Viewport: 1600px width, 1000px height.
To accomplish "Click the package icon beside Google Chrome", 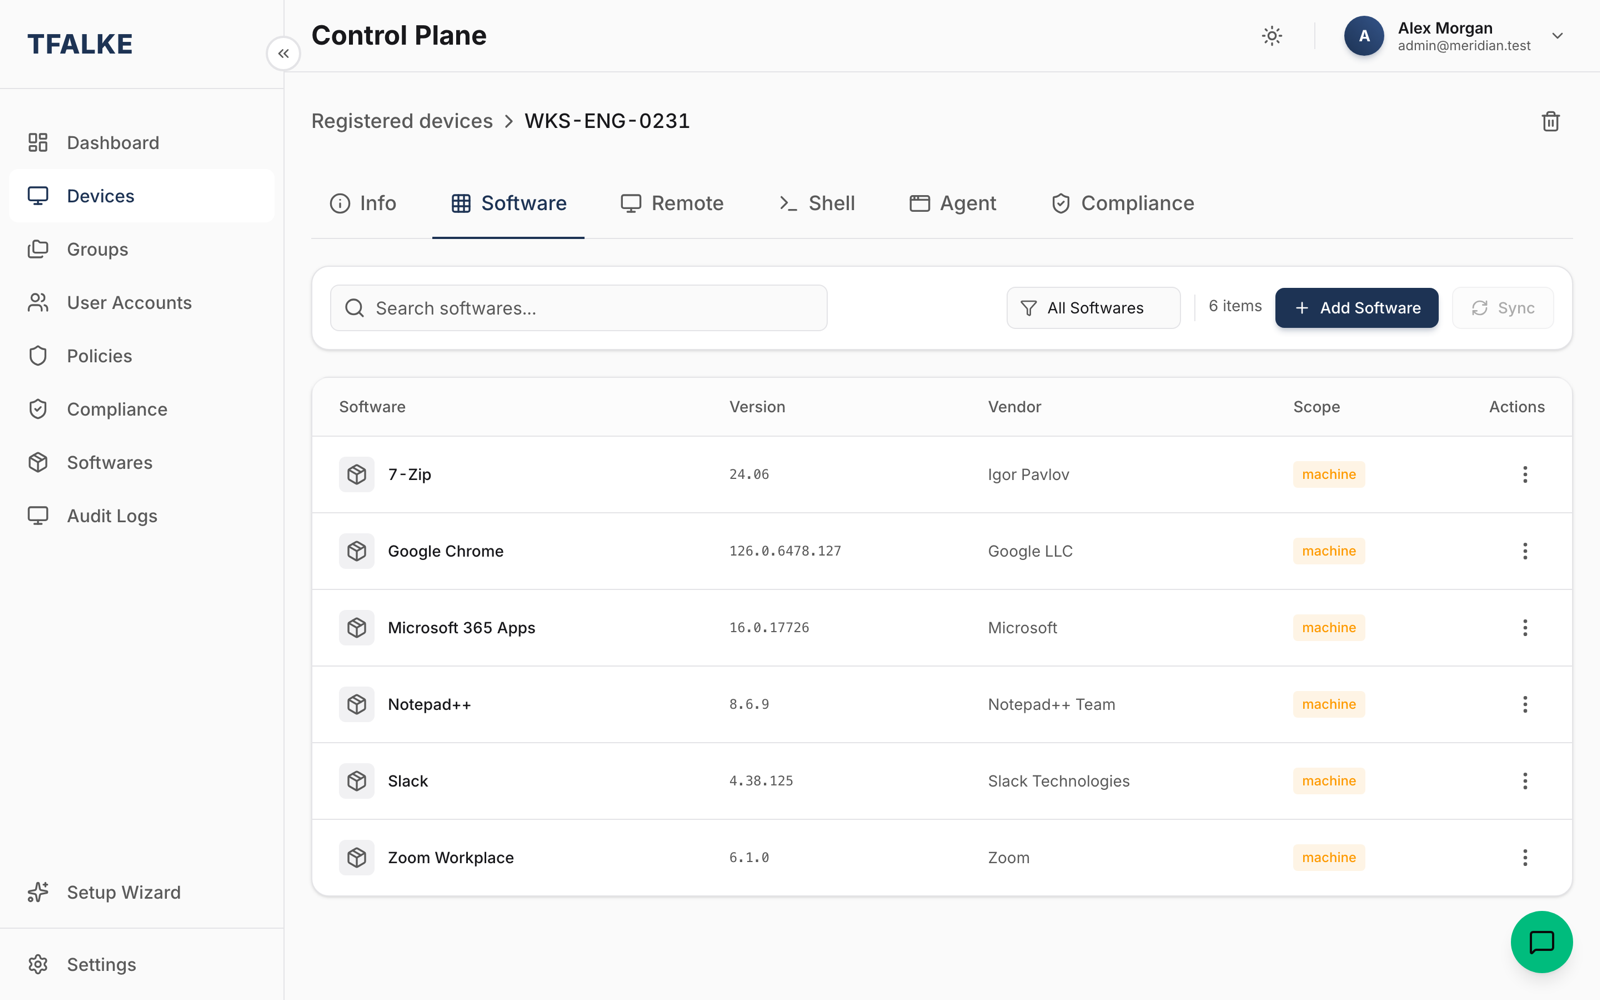I will pyautogui.click(x=357, y=551).
